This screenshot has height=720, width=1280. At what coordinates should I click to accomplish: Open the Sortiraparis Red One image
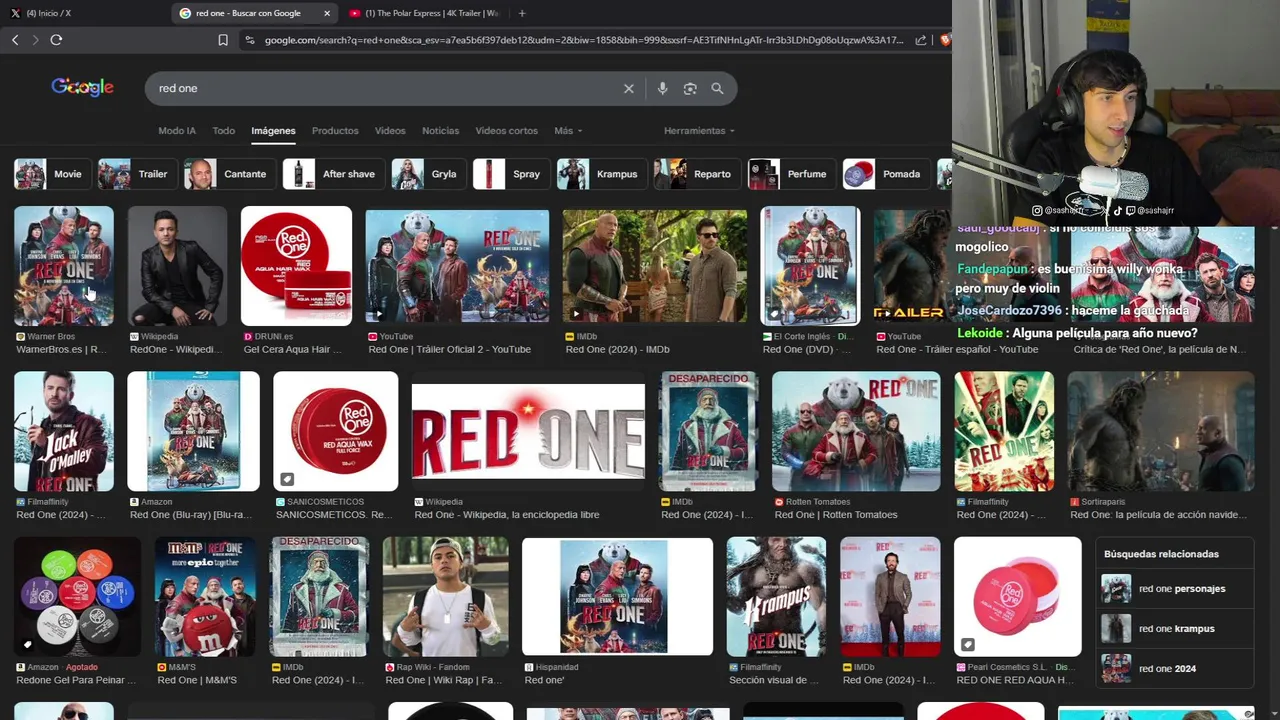pyautogui.click(x=1161, y=431)
